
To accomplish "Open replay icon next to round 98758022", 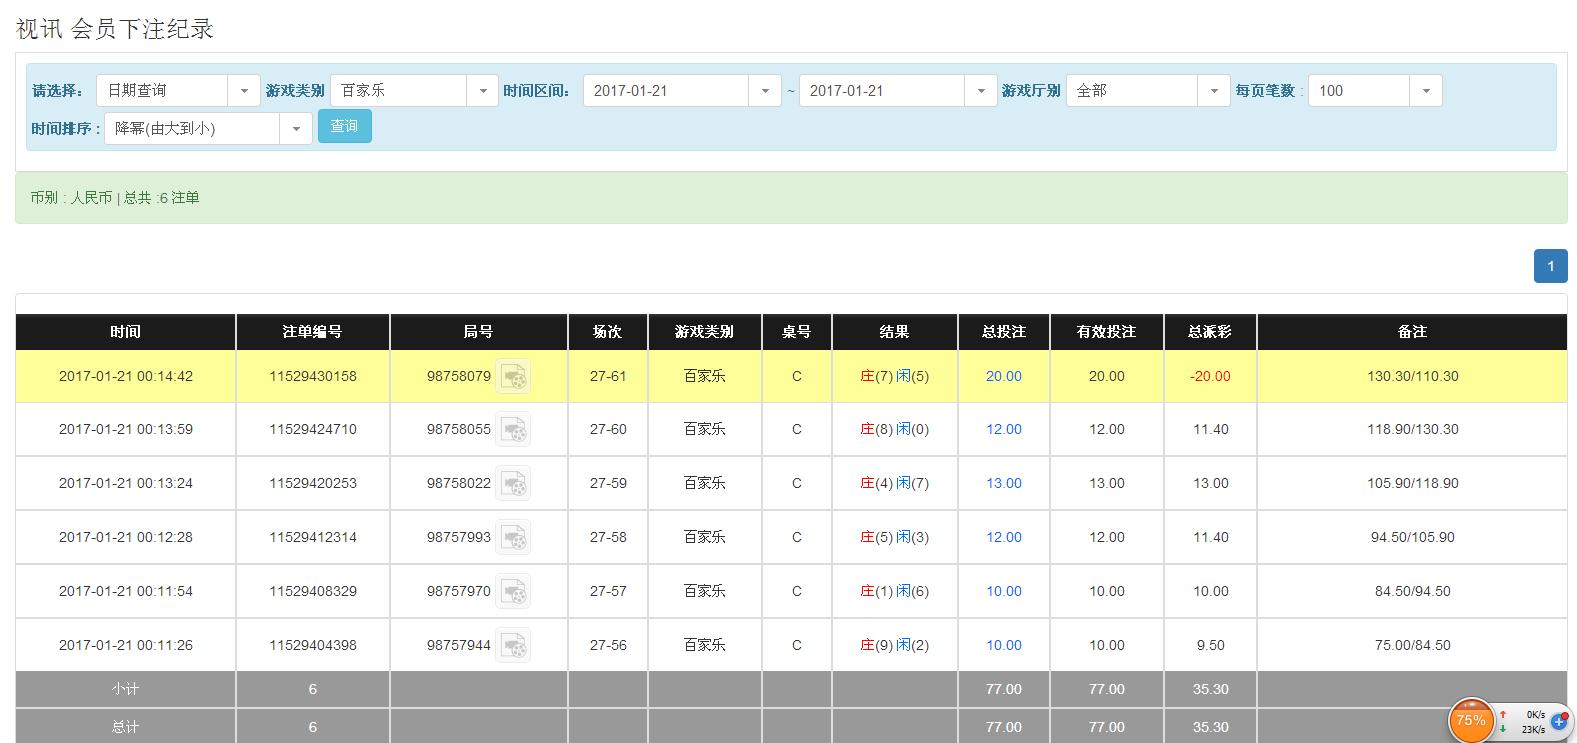I will pyautogui.click(x=513, y=484).
